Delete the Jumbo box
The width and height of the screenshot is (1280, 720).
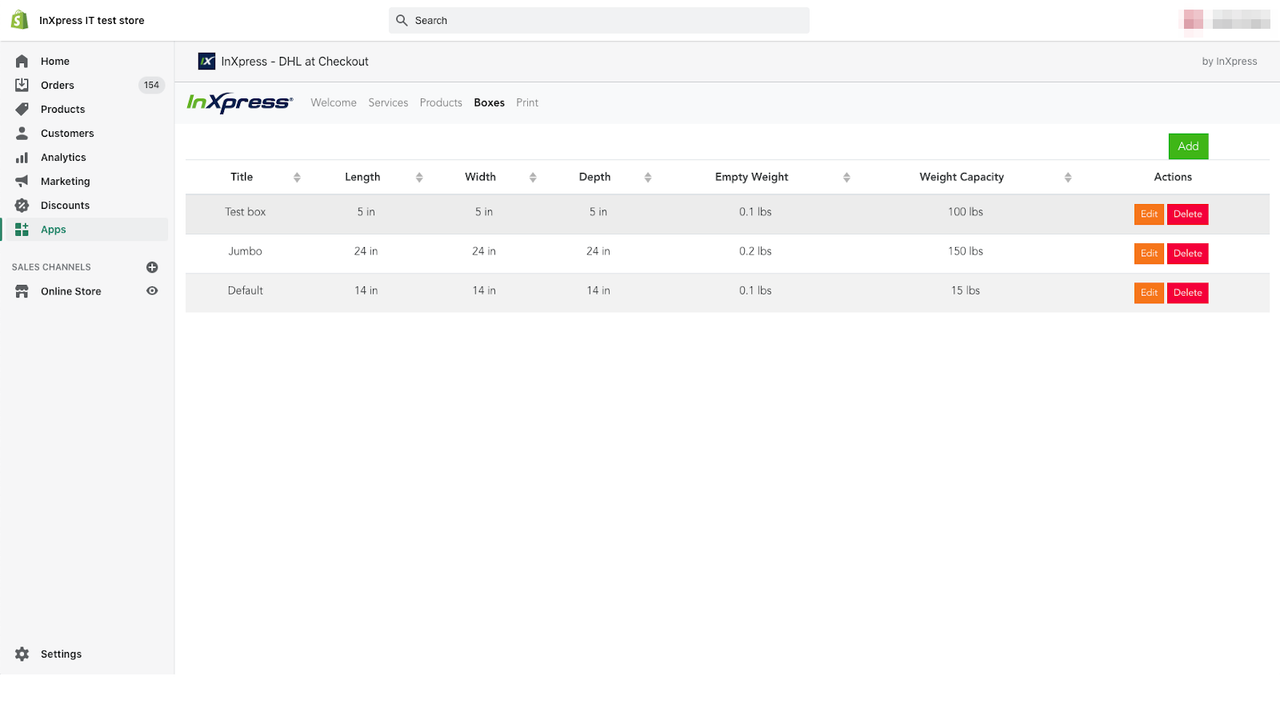click(1187, 253)
